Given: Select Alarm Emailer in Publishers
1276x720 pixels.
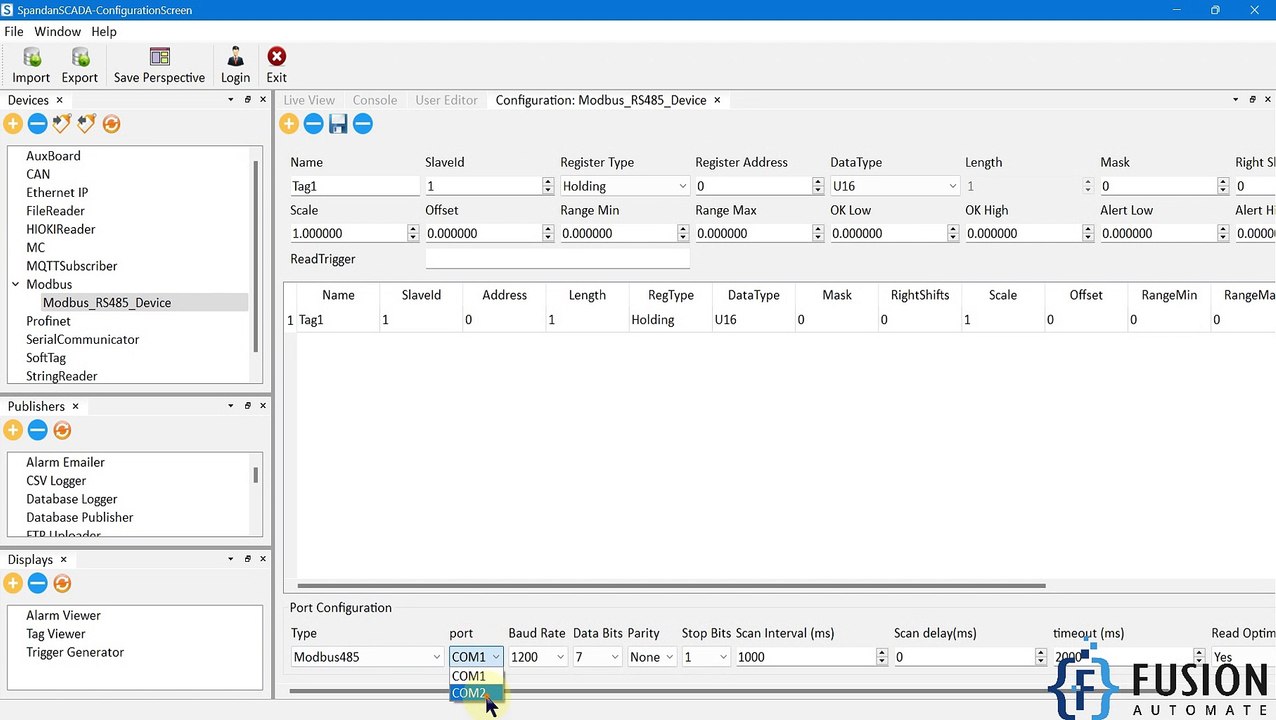Looking at the screenshot, I should (65, 462).
